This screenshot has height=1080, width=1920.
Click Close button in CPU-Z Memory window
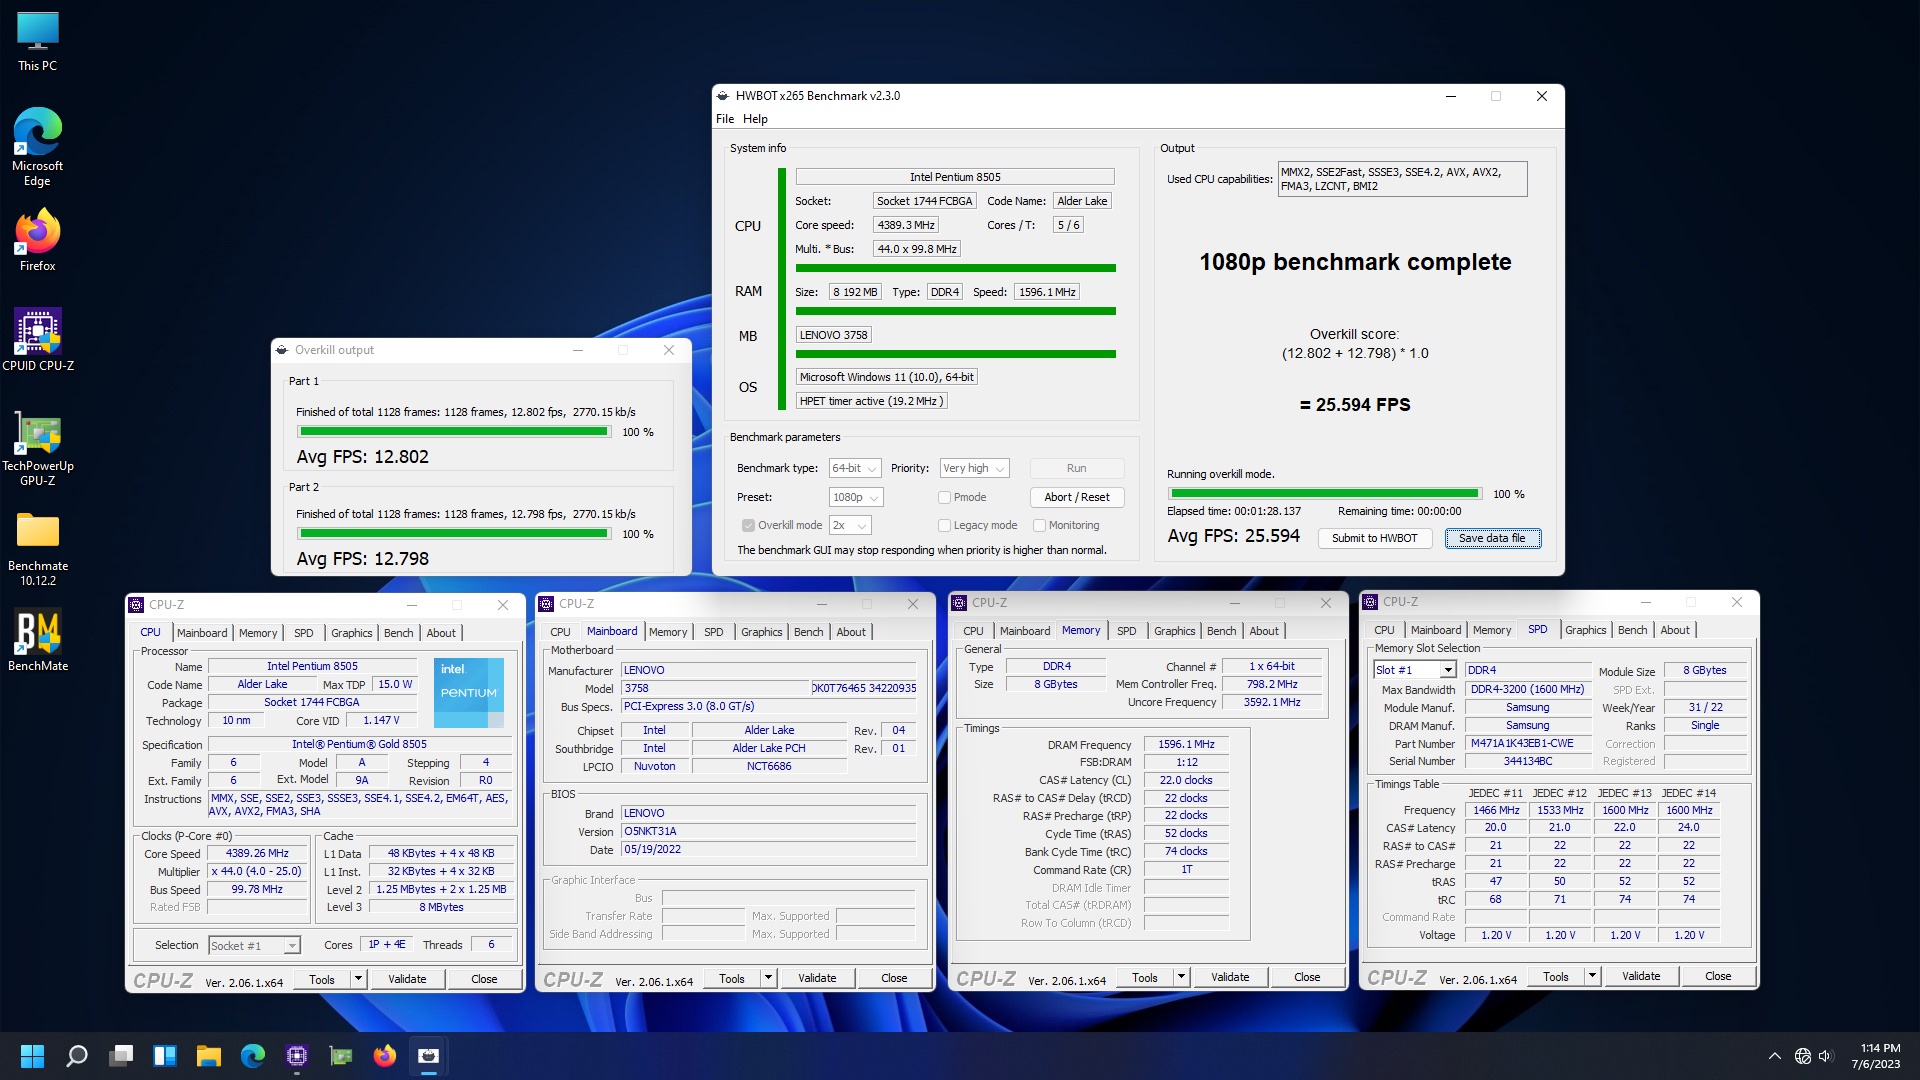1307,977
